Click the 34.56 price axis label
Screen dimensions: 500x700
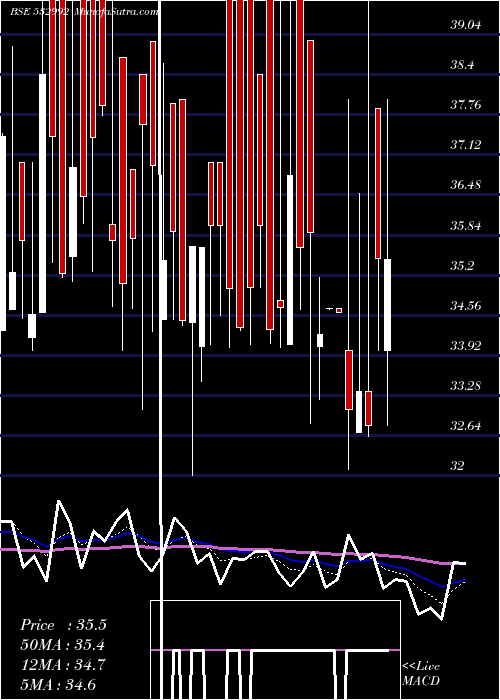coord(466,306)
